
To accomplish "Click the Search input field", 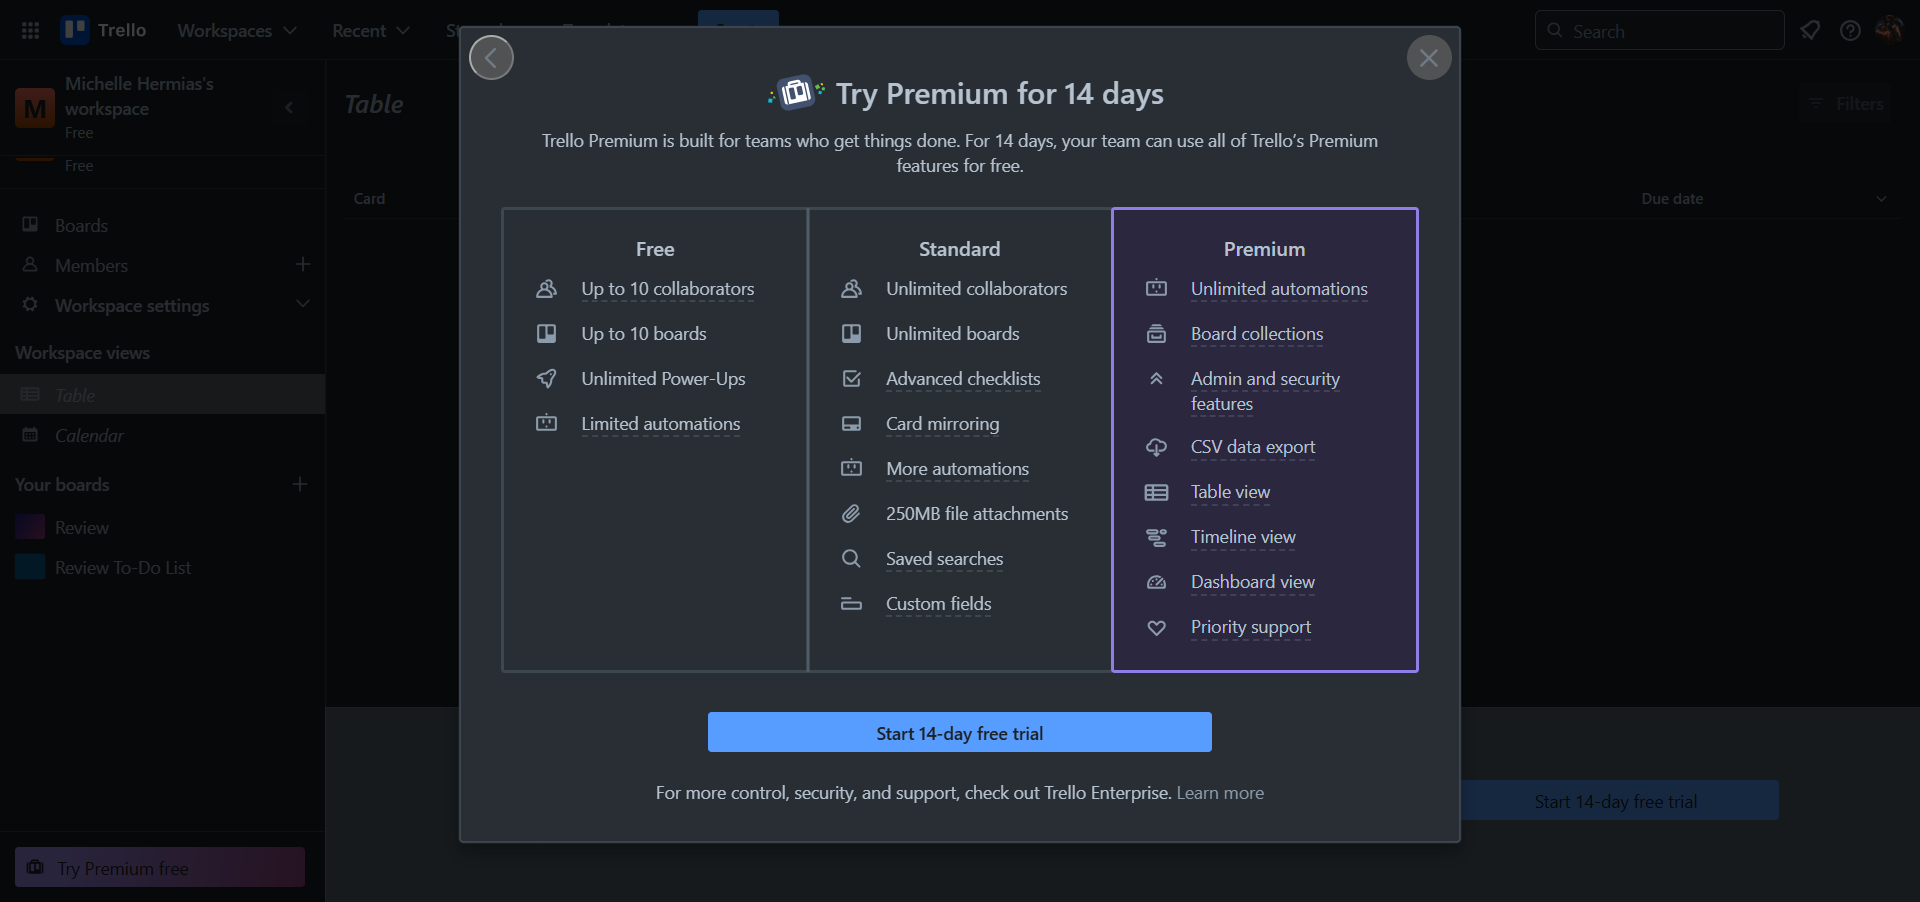I will click(x=1660, y=30).
